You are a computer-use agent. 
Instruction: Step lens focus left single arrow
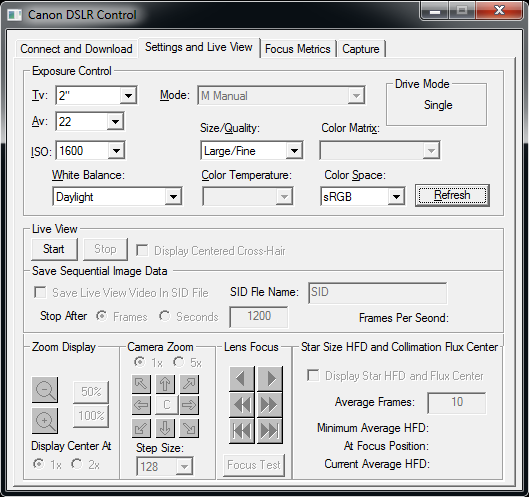(x=242, y=379)
